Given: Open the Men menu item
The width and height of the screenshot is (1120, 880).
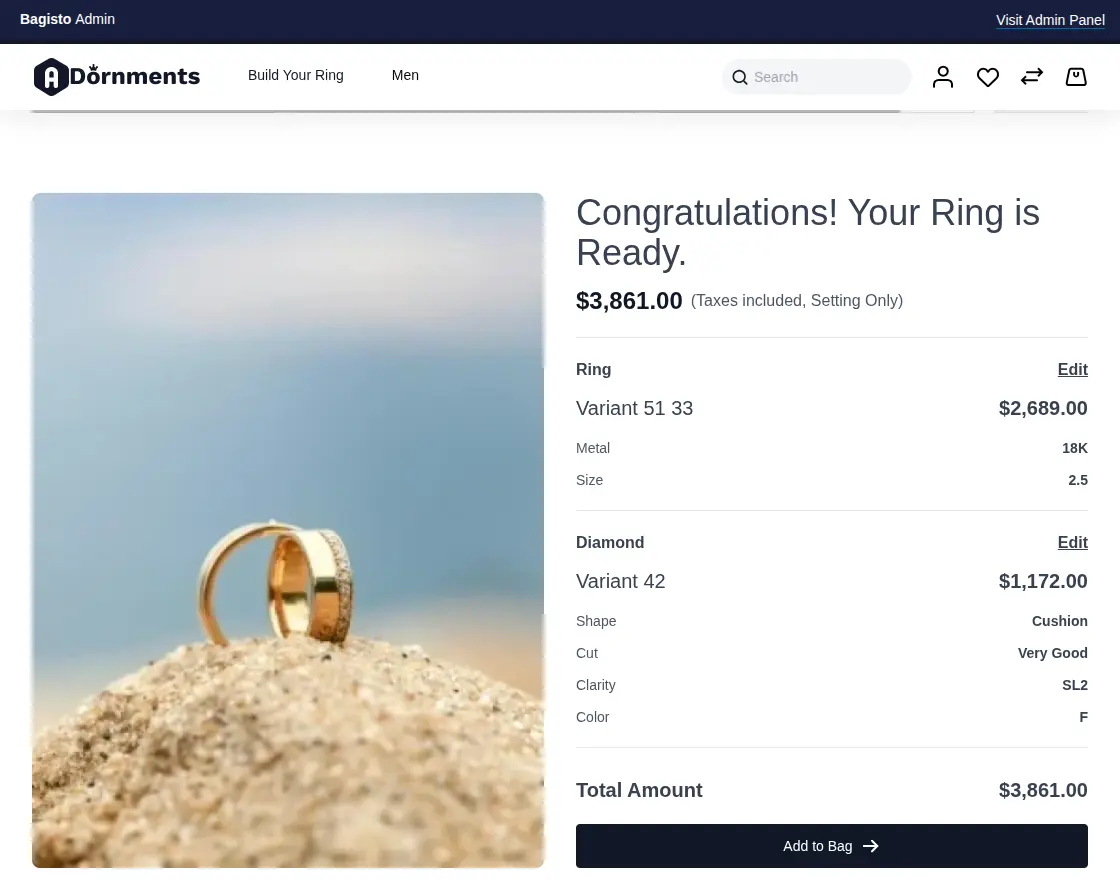Looking at the screenshot, I should pyautogui.click(x=405, y=76).
